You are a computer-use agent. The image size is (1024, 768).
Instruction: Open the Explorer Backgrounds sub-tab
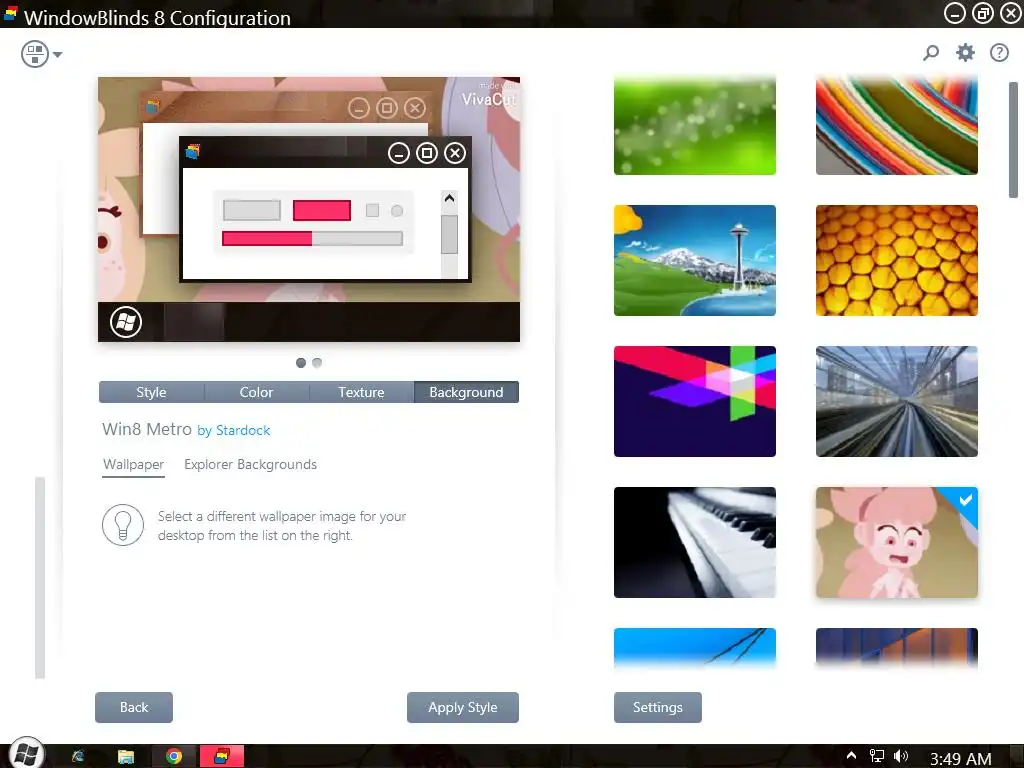pyautogui.click(x=250, y=464)
